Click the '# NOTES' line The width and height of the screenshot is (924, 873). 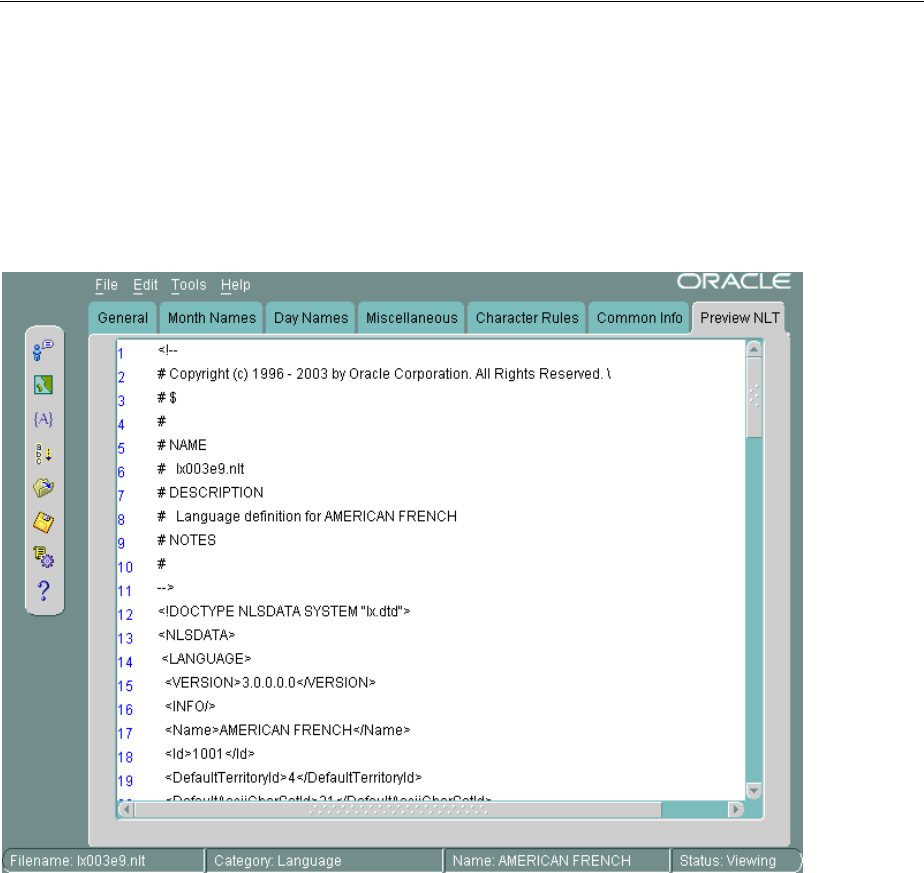pos(186,540)
